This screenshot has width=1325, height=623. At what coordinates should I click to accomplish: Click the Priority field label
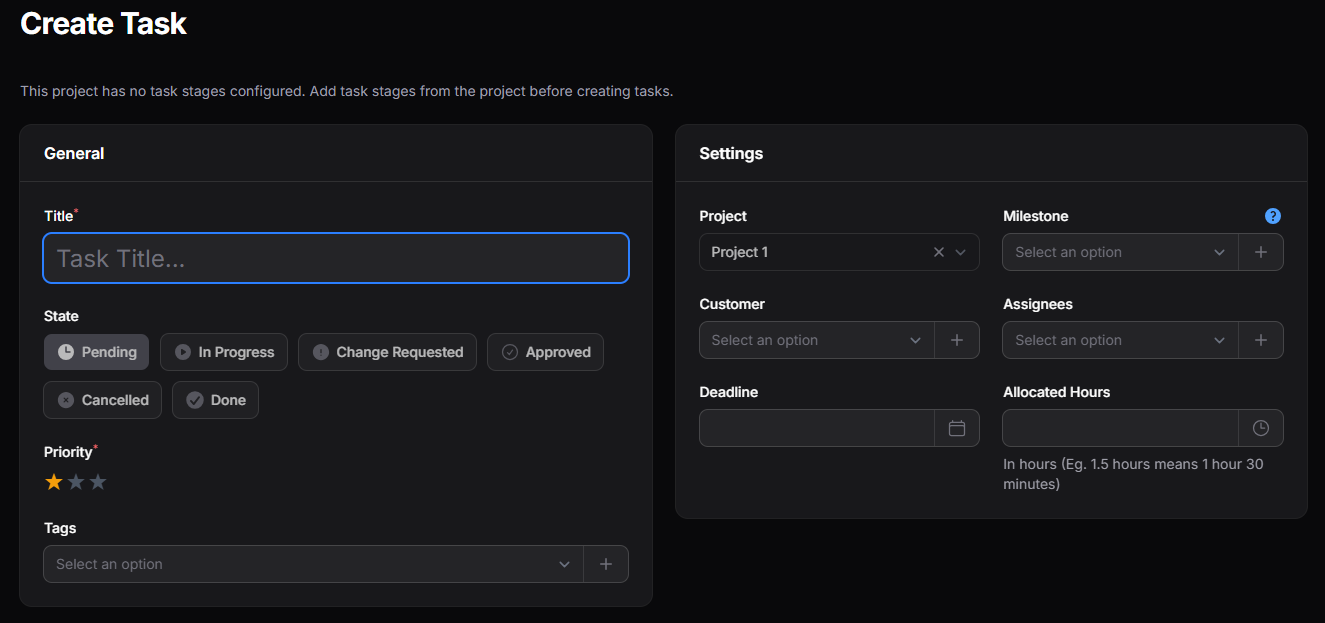(x=68, y=452)
